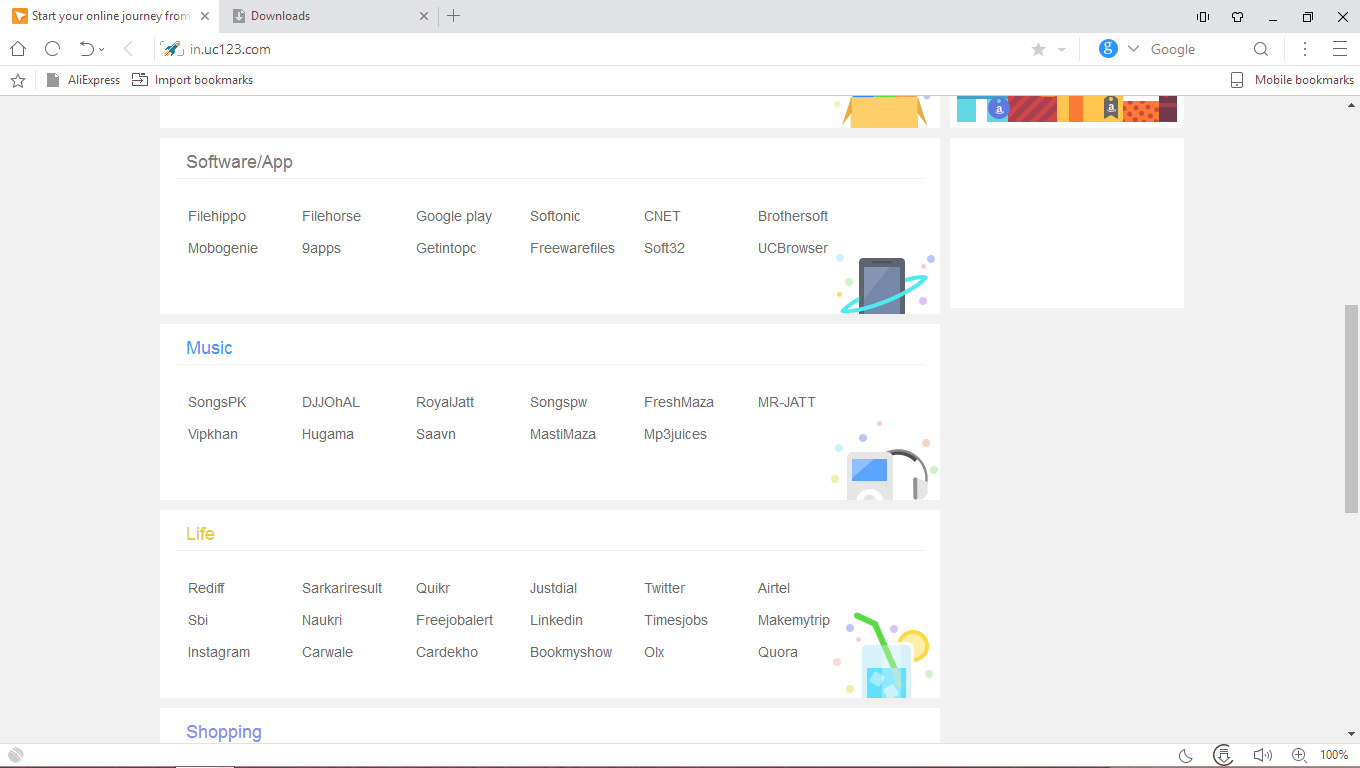Open the Instagram link
The width and height of the screenshot is (1360, 768).
point(219,652)
